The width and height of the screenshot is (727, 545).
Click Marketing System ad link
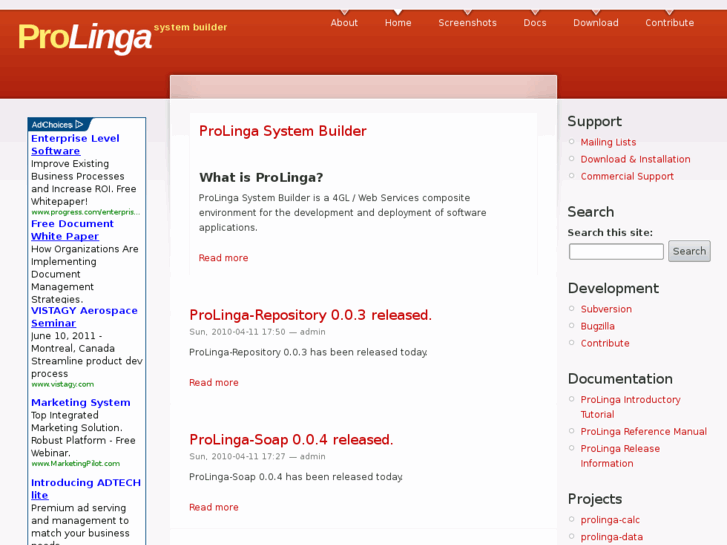click(x=81, y=403)
